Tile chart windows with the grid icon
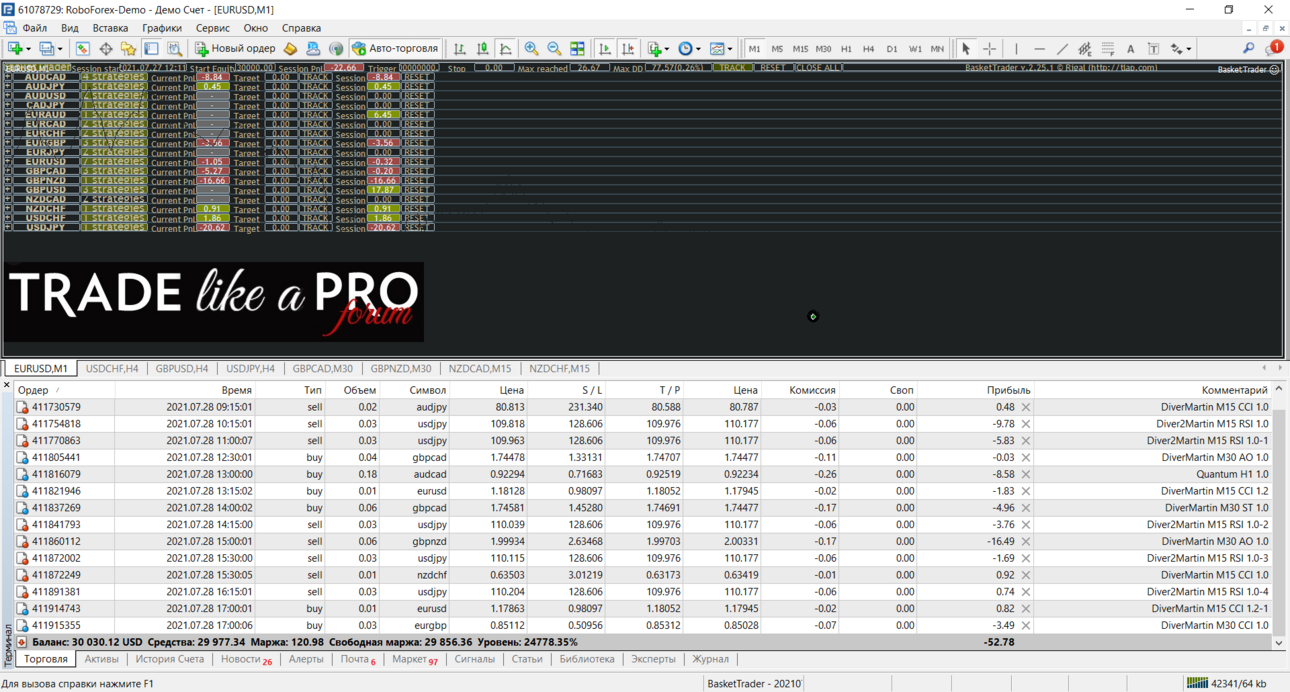 (577, 48)
